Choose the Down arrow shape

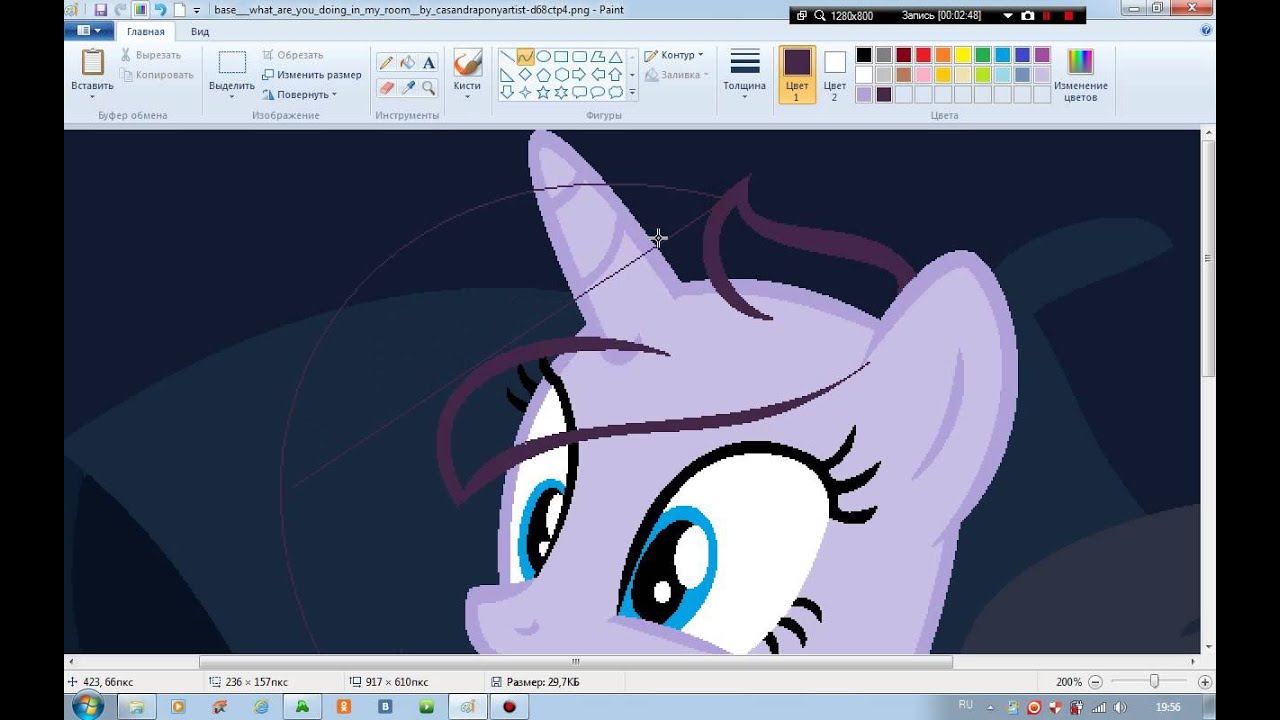507,93
